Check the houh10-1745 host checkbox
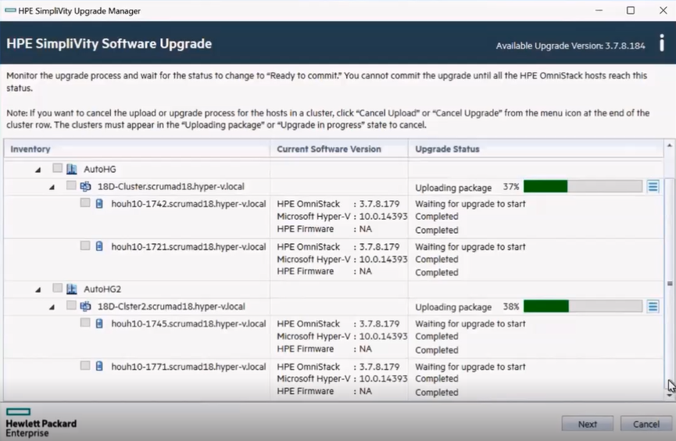The width and height of the screenshot is (676, 441). [x=85, y=322]
